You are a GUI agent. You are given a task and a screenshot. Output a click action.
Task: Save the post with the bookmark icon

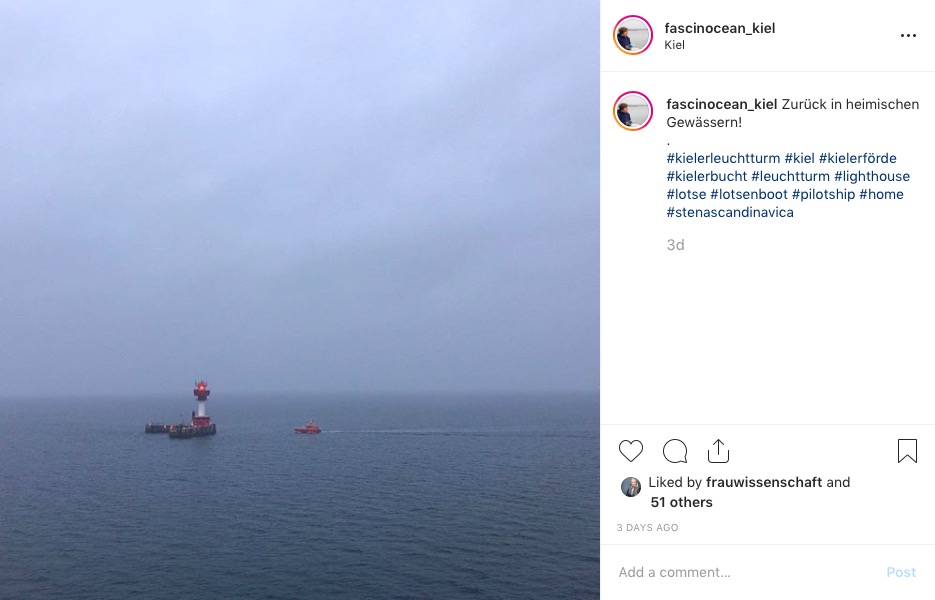(907, 451)
